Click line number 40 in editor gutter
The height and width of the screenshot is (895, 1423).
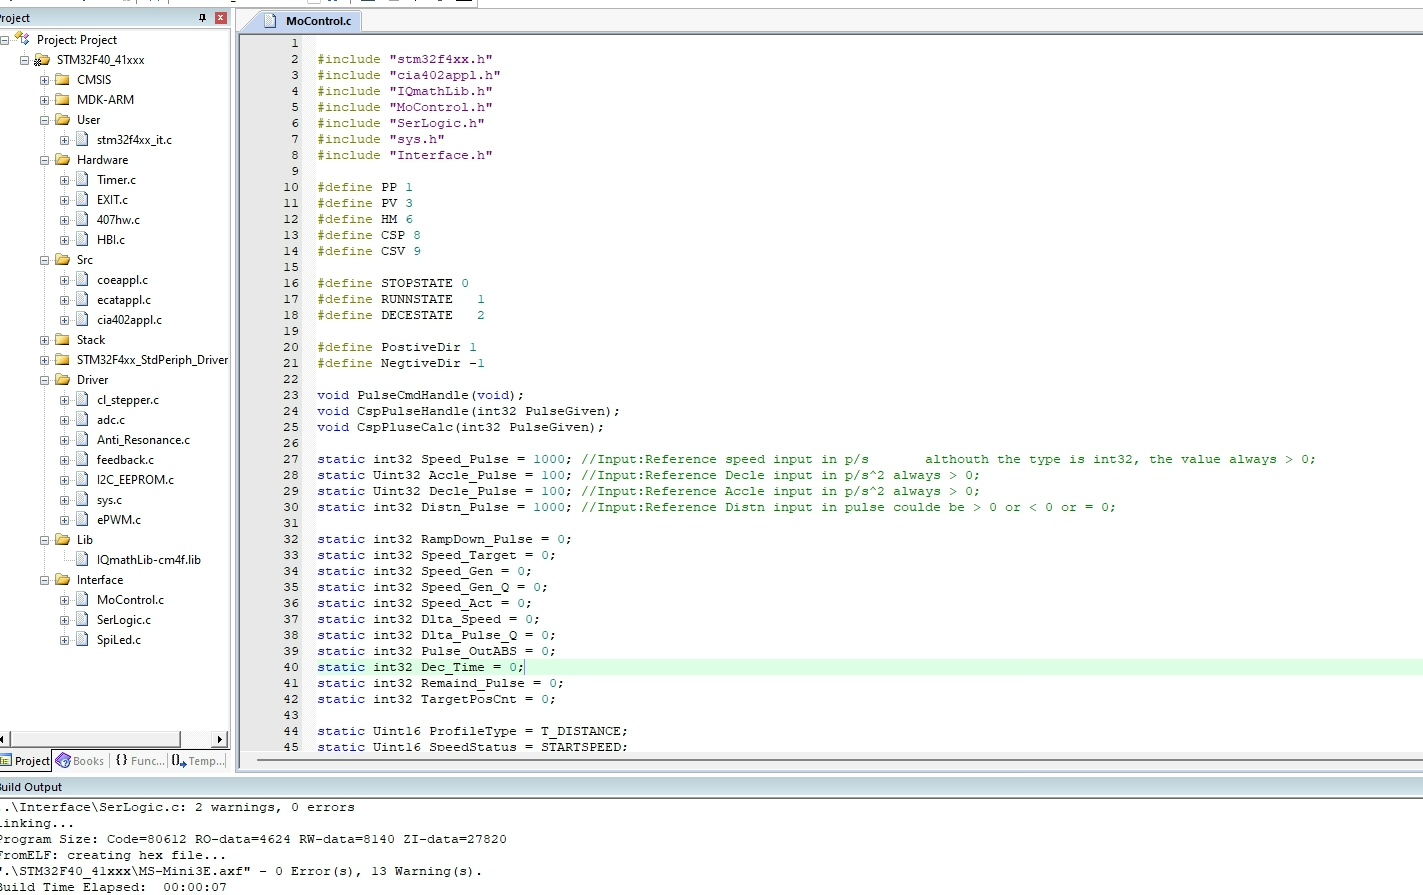click(x=291, y=667)
